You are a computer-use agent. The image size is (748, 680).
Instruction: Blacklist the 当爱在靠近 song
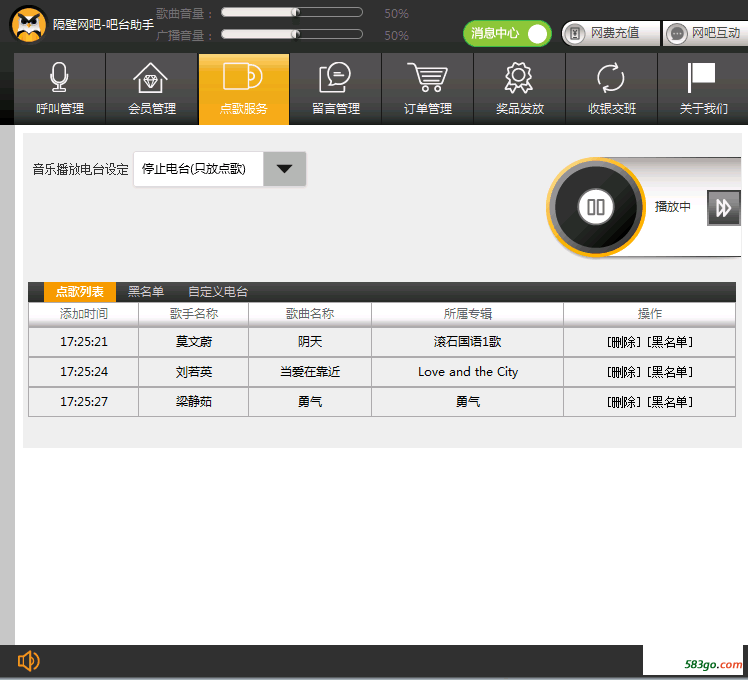(670, 372)
